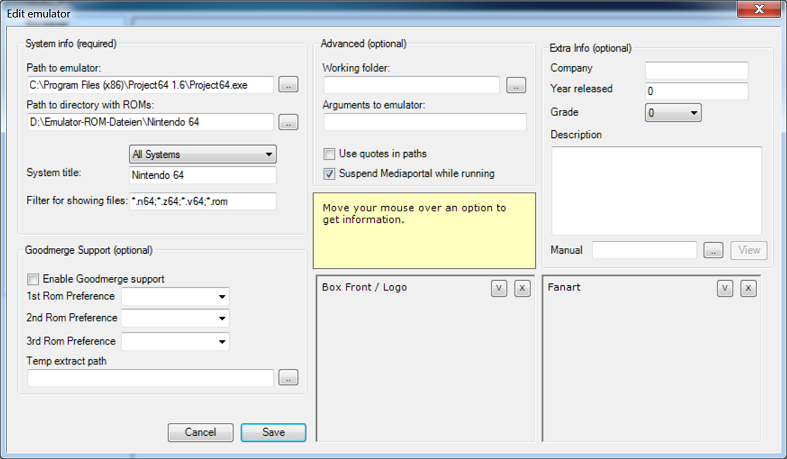This screenshot has height=459, width=787.
Task: Click into the Description text area
Action: click(x=655, y=190)
